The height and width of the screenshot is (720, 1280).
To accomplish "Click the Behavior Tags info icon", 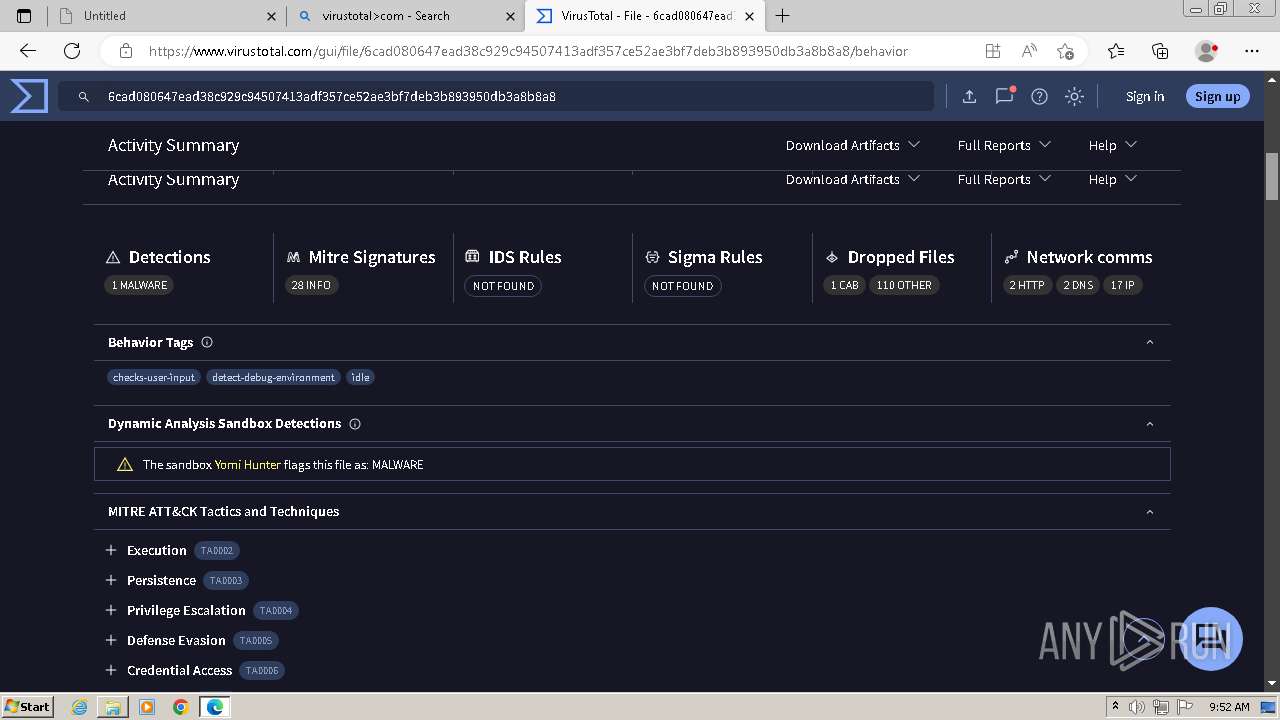I will tap(207, 342).
